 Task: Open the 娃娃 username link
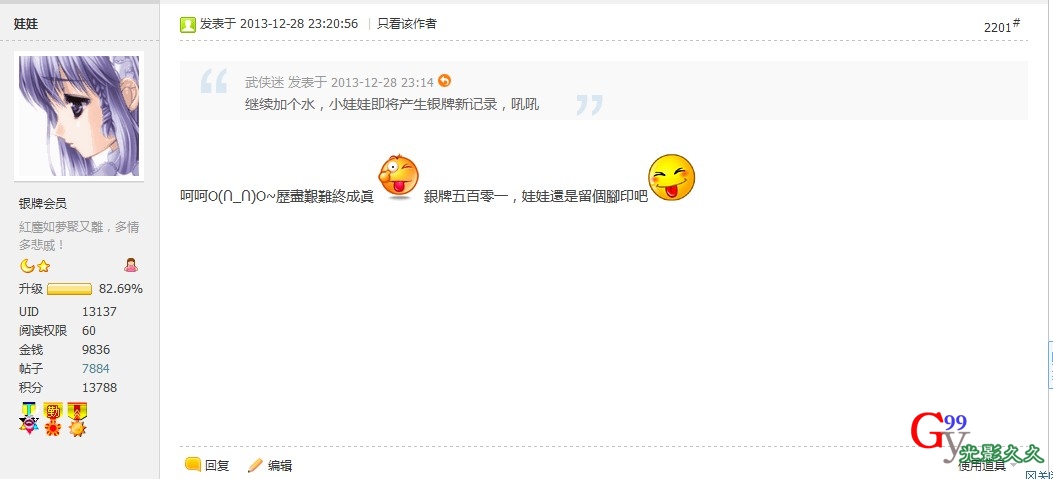(26, 24)
